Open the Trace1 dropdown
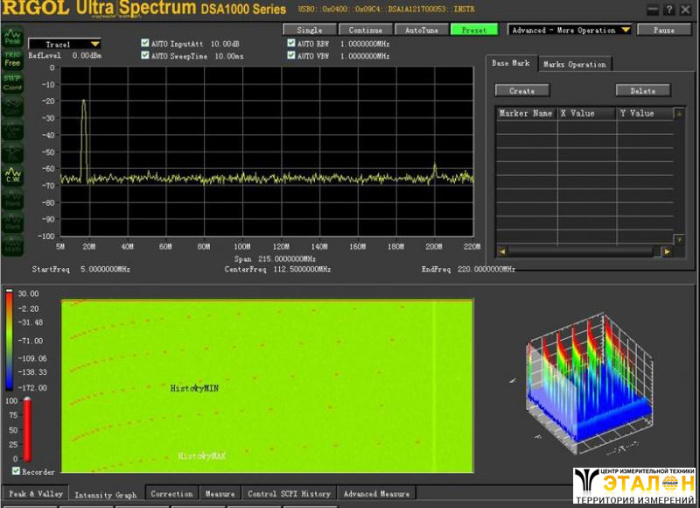Viewport: 700px width, 508px height. click(65, 44)
